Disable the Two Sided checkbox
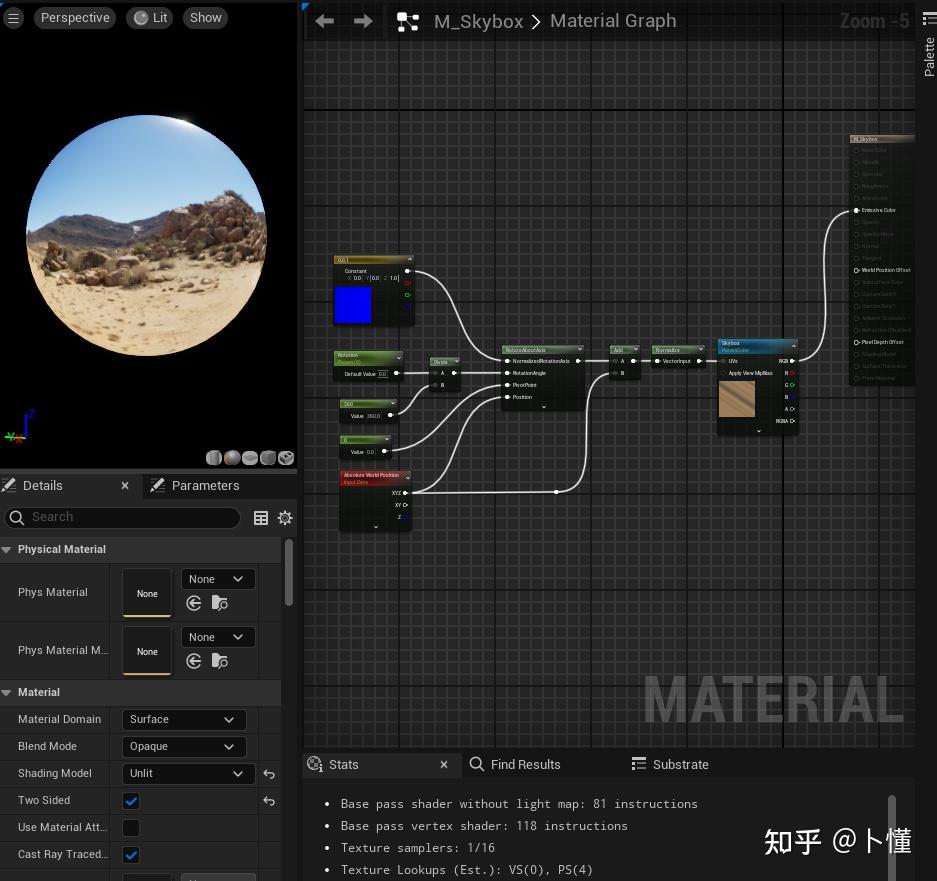Image resolution: width=937 pixels, height=881 pixels. point(131,800)
